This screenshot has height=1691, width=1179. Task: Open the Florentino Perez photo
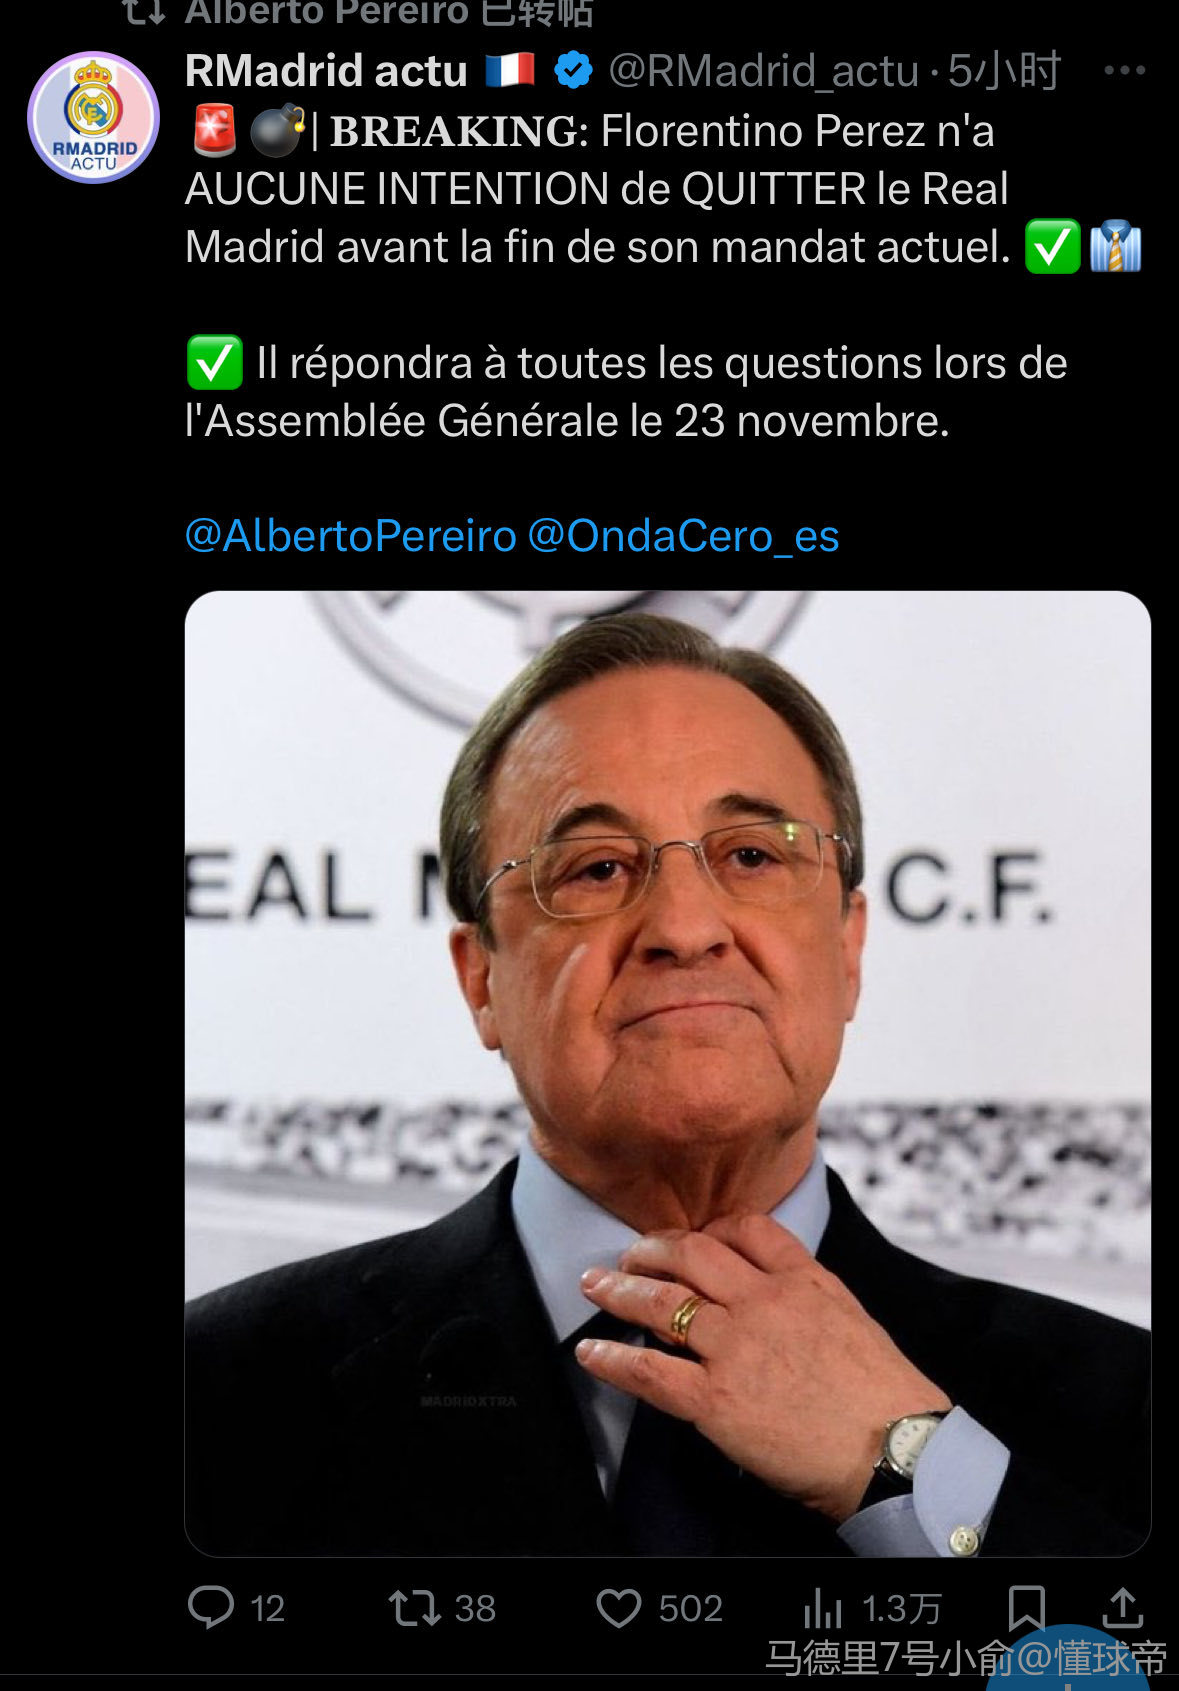(667, 1073)
